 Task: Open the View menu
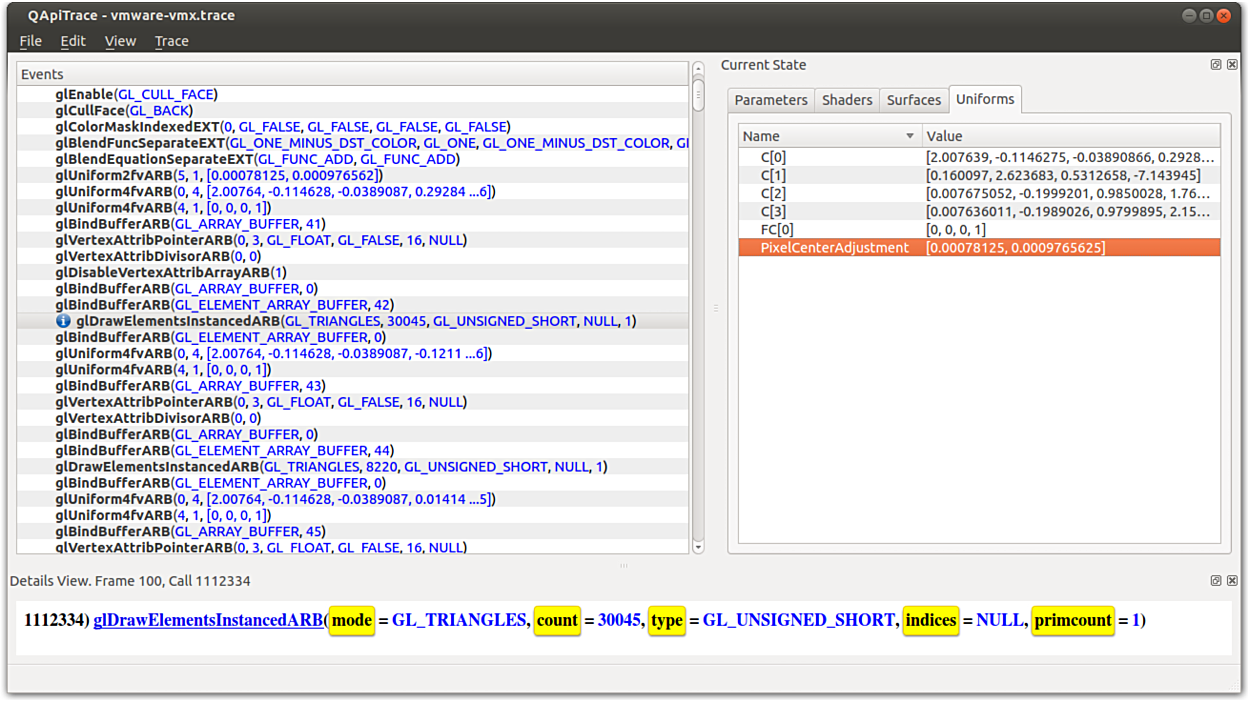click(x=120, y=41)
